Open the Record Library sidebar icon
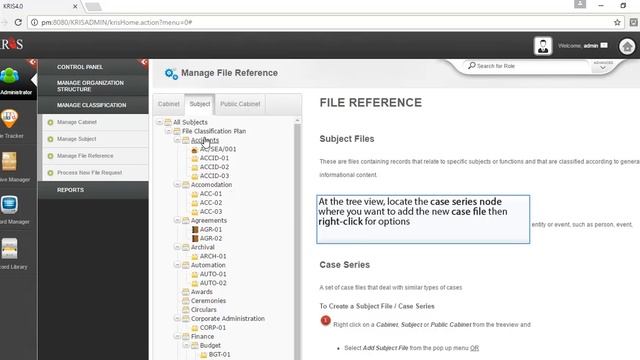Screen dimensions: 640x360 9,248
